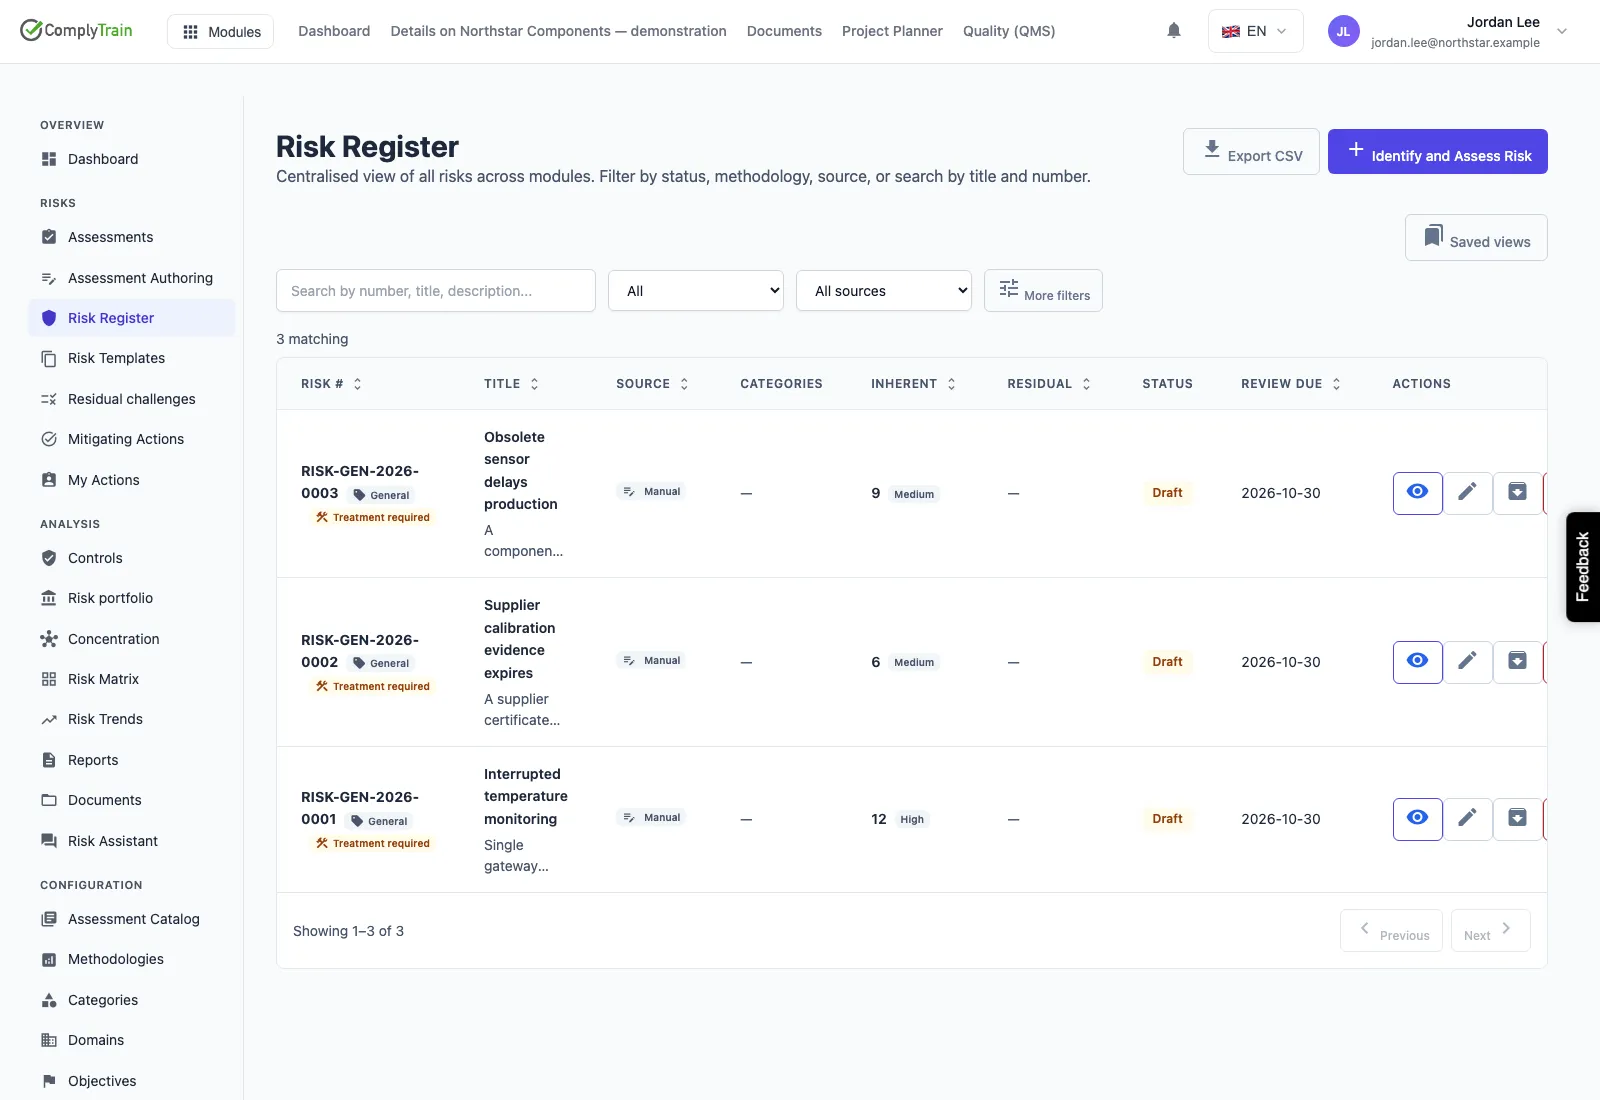The image size is (1600, 1100).
Task: Open the Modules app grid menu
Action: pos(220,31)
